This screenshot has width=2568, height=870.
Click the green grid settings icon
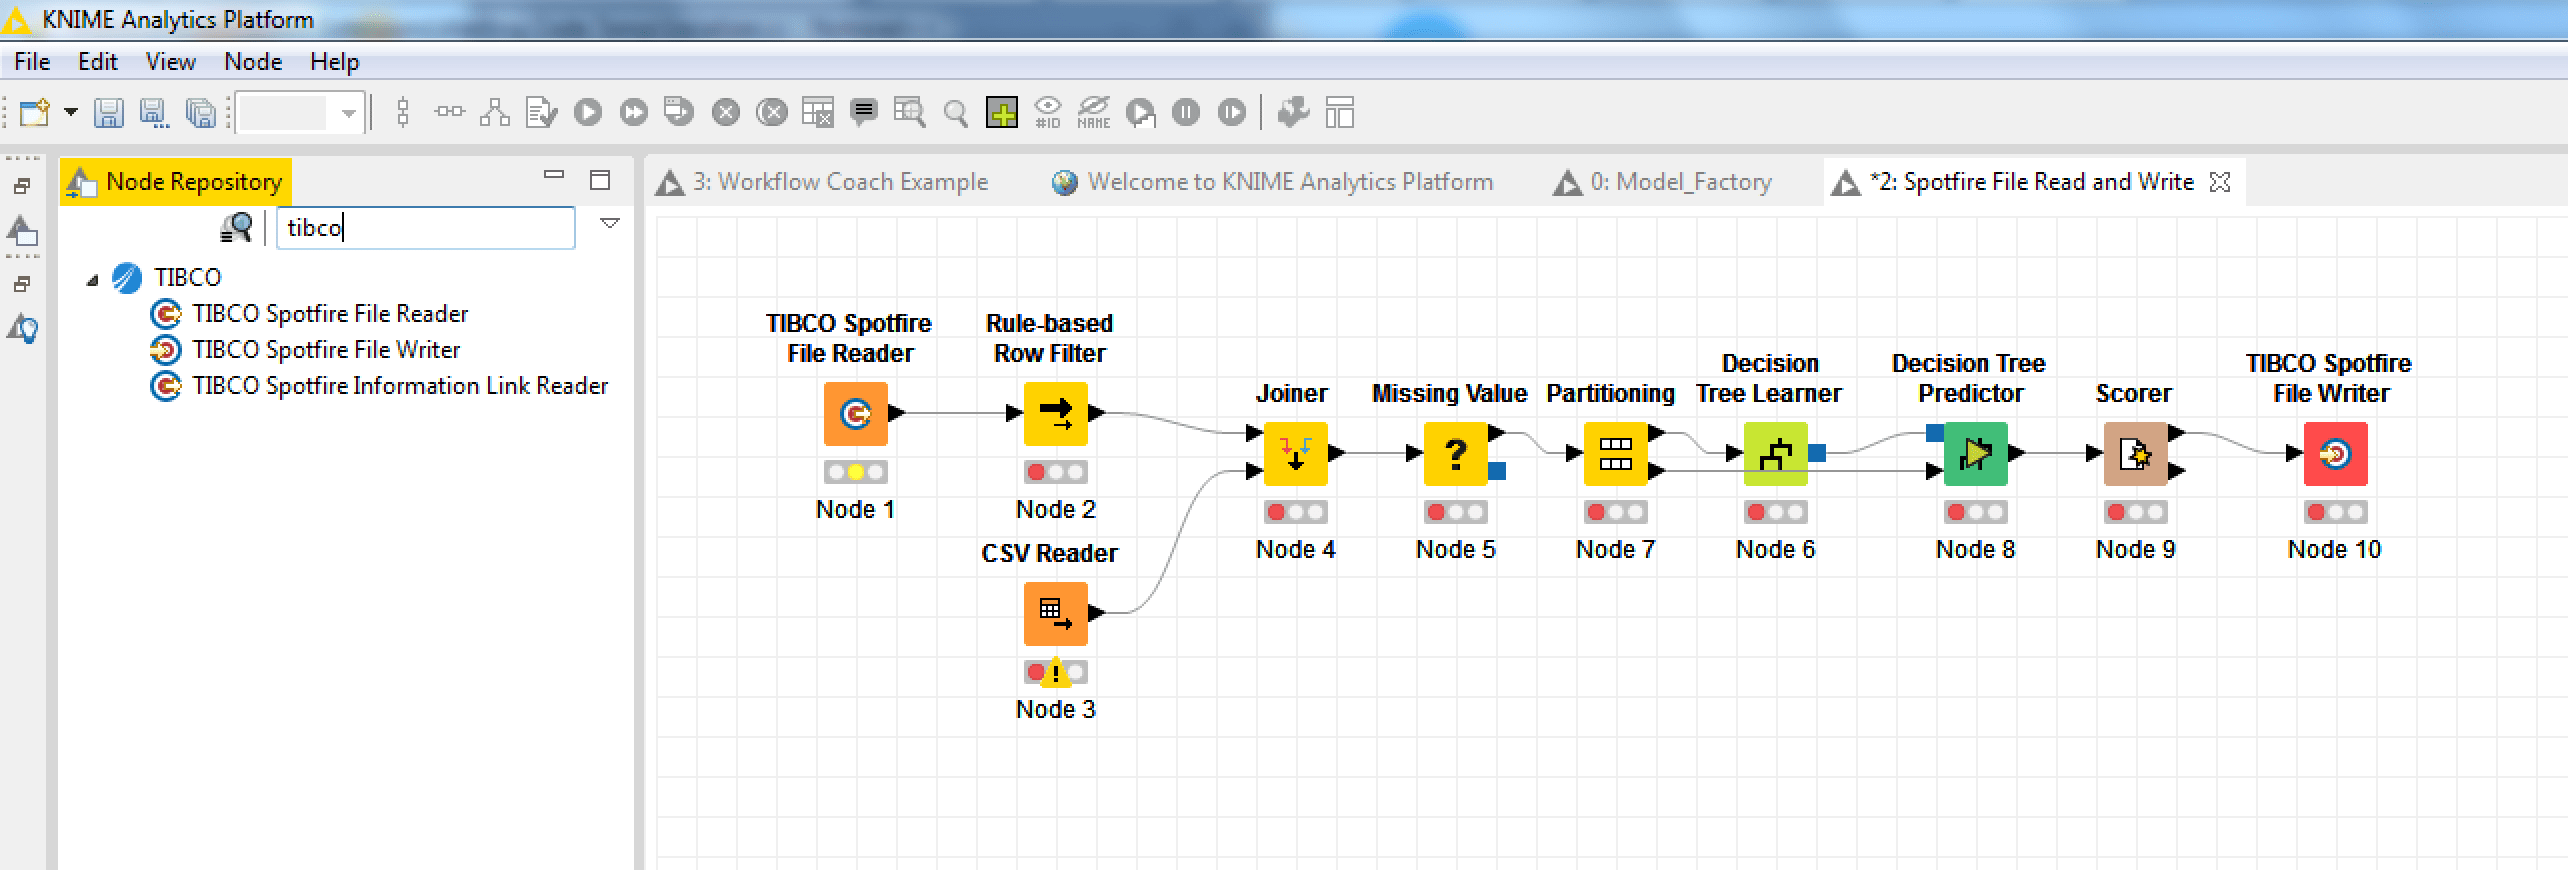click(1001, 113)
